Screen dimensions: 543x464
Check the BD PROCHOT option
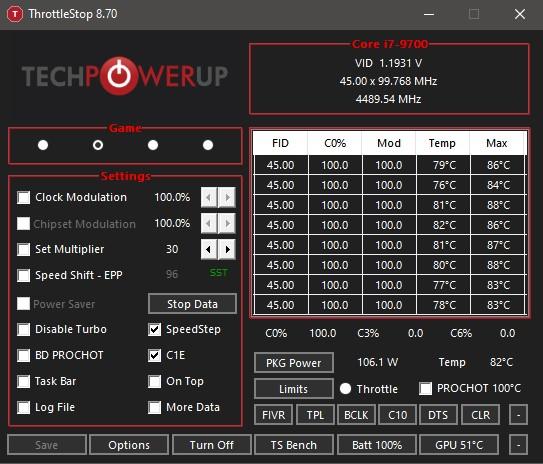point(24,355)
